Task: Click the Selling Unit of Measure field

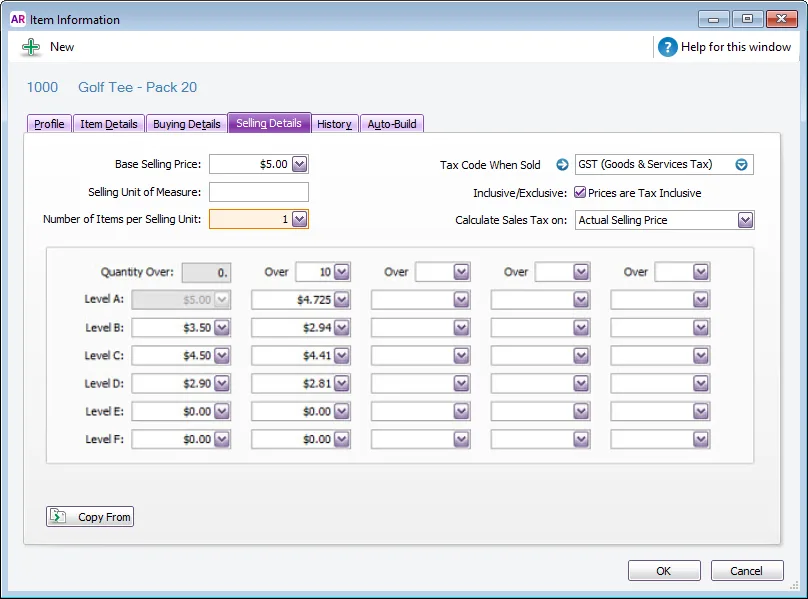Action: 259,192
